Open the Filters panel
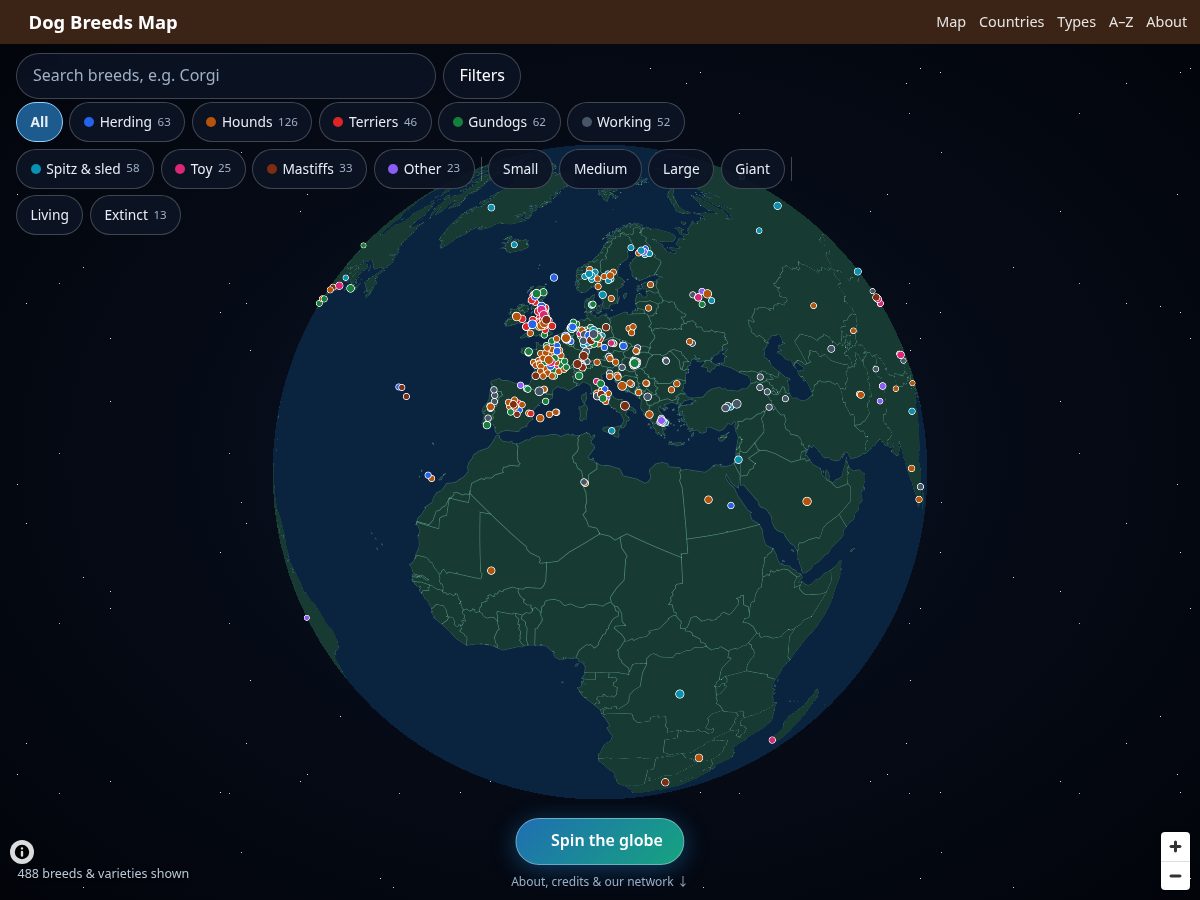 [x=482, y=76]
